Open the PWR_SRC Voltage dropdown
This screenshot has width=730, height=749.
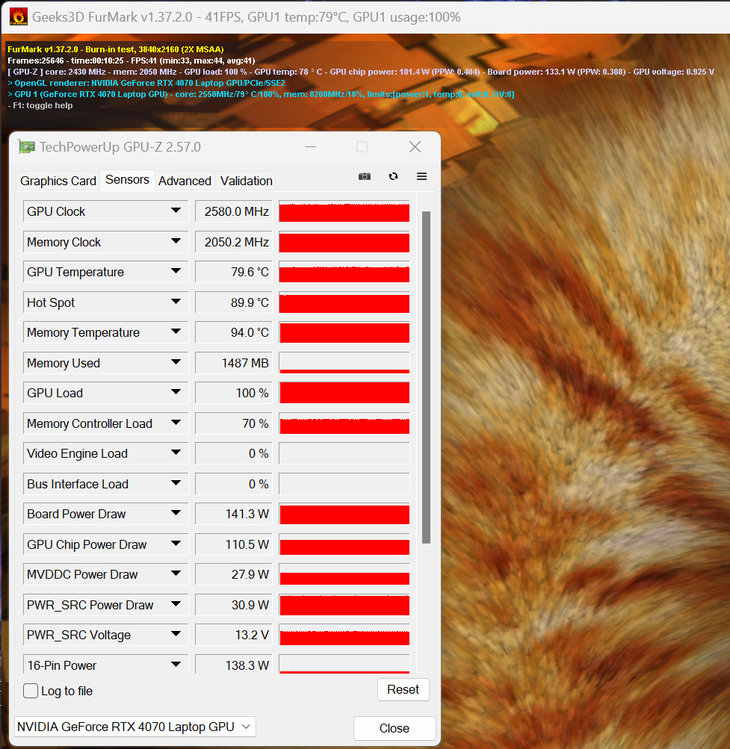(x=176, y=634)
